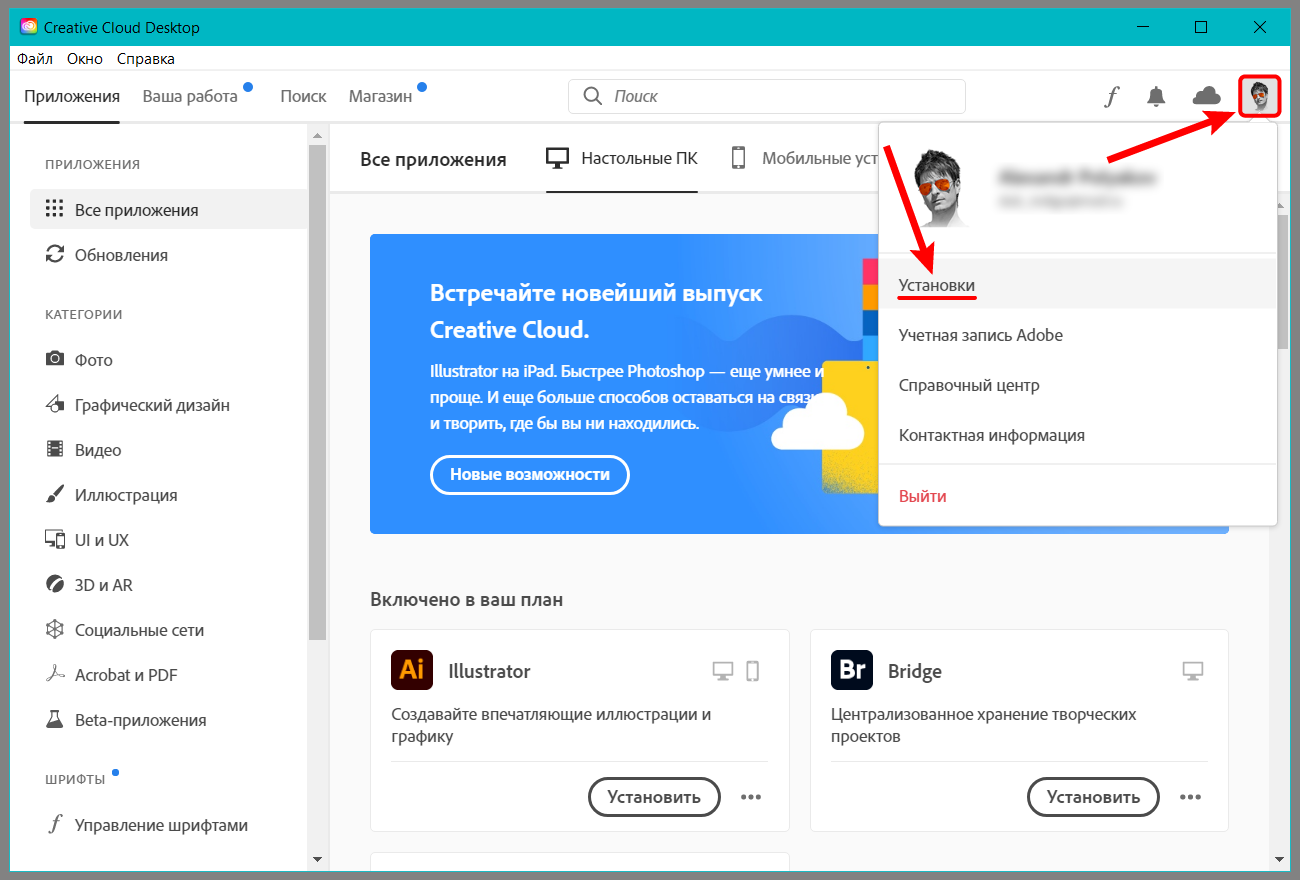Screen dimensions: 1300x880
Task: Open more options for Bridge
Action: click(x=1190, y=797)
